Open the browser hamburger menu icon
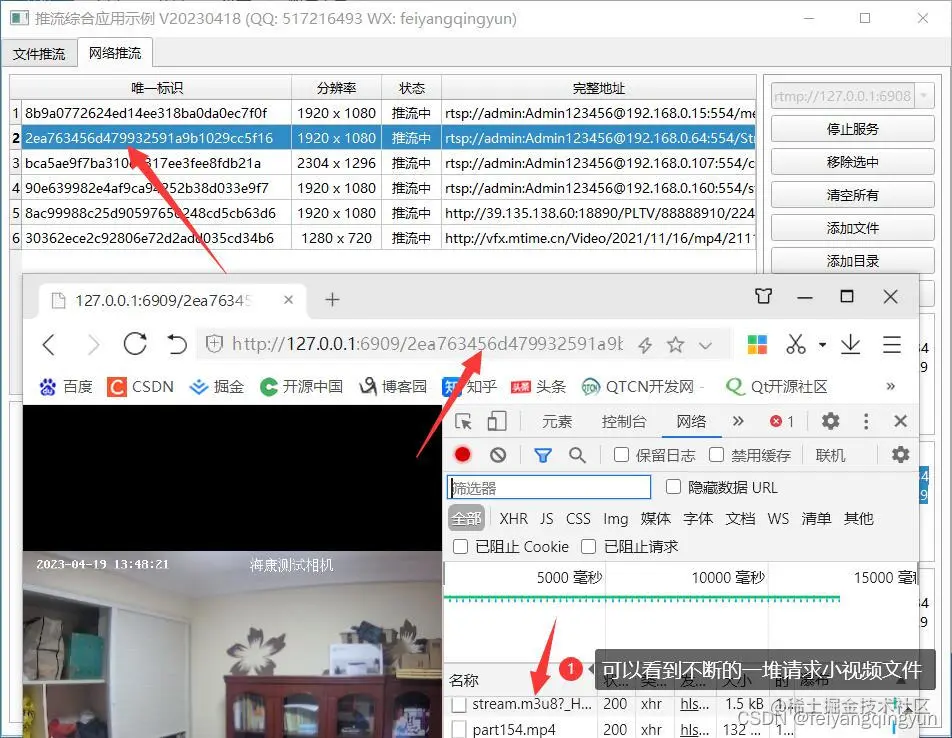 pos(893,344)
